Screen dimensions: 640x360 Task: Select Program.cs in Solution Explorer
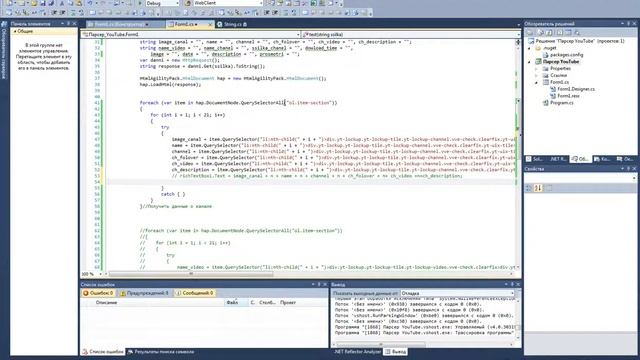click(562, 103)
